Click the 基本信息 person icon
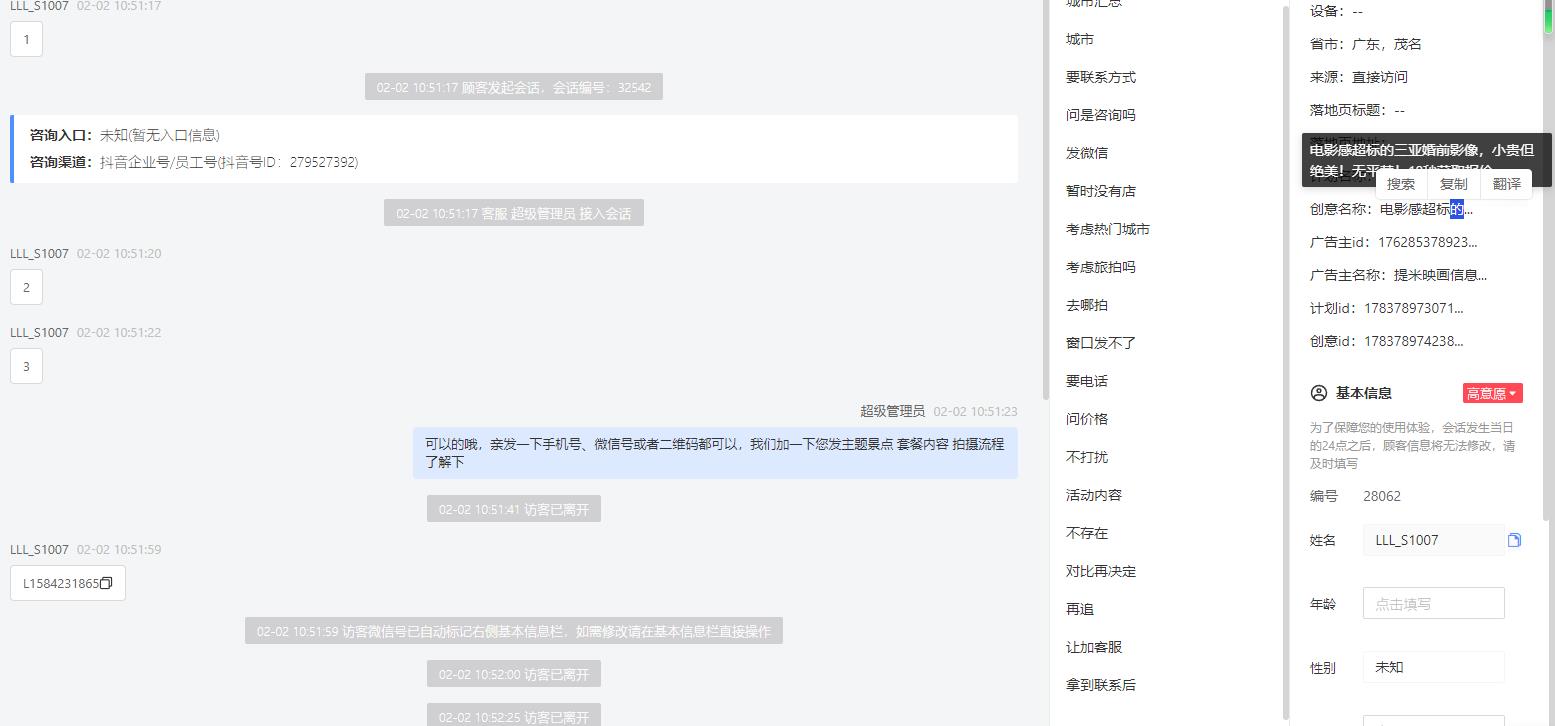Viewport: 1555px width, 726px height. pos(1319,393)
